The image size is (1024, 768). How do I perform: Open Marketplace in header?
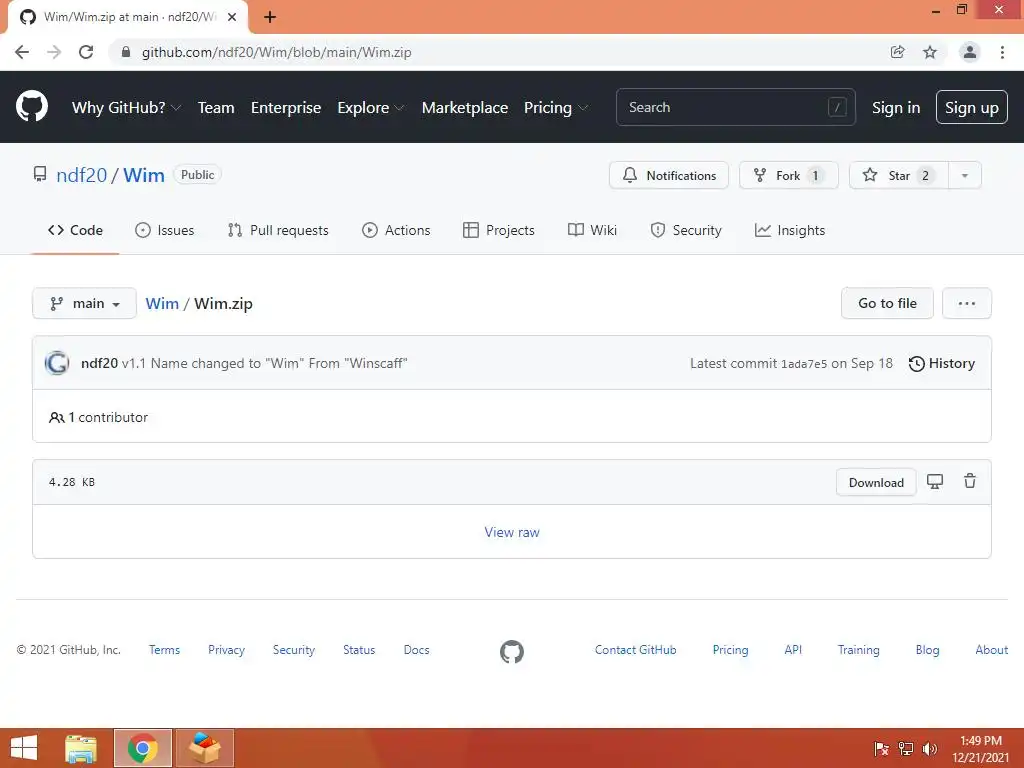(x=465, y=107)
